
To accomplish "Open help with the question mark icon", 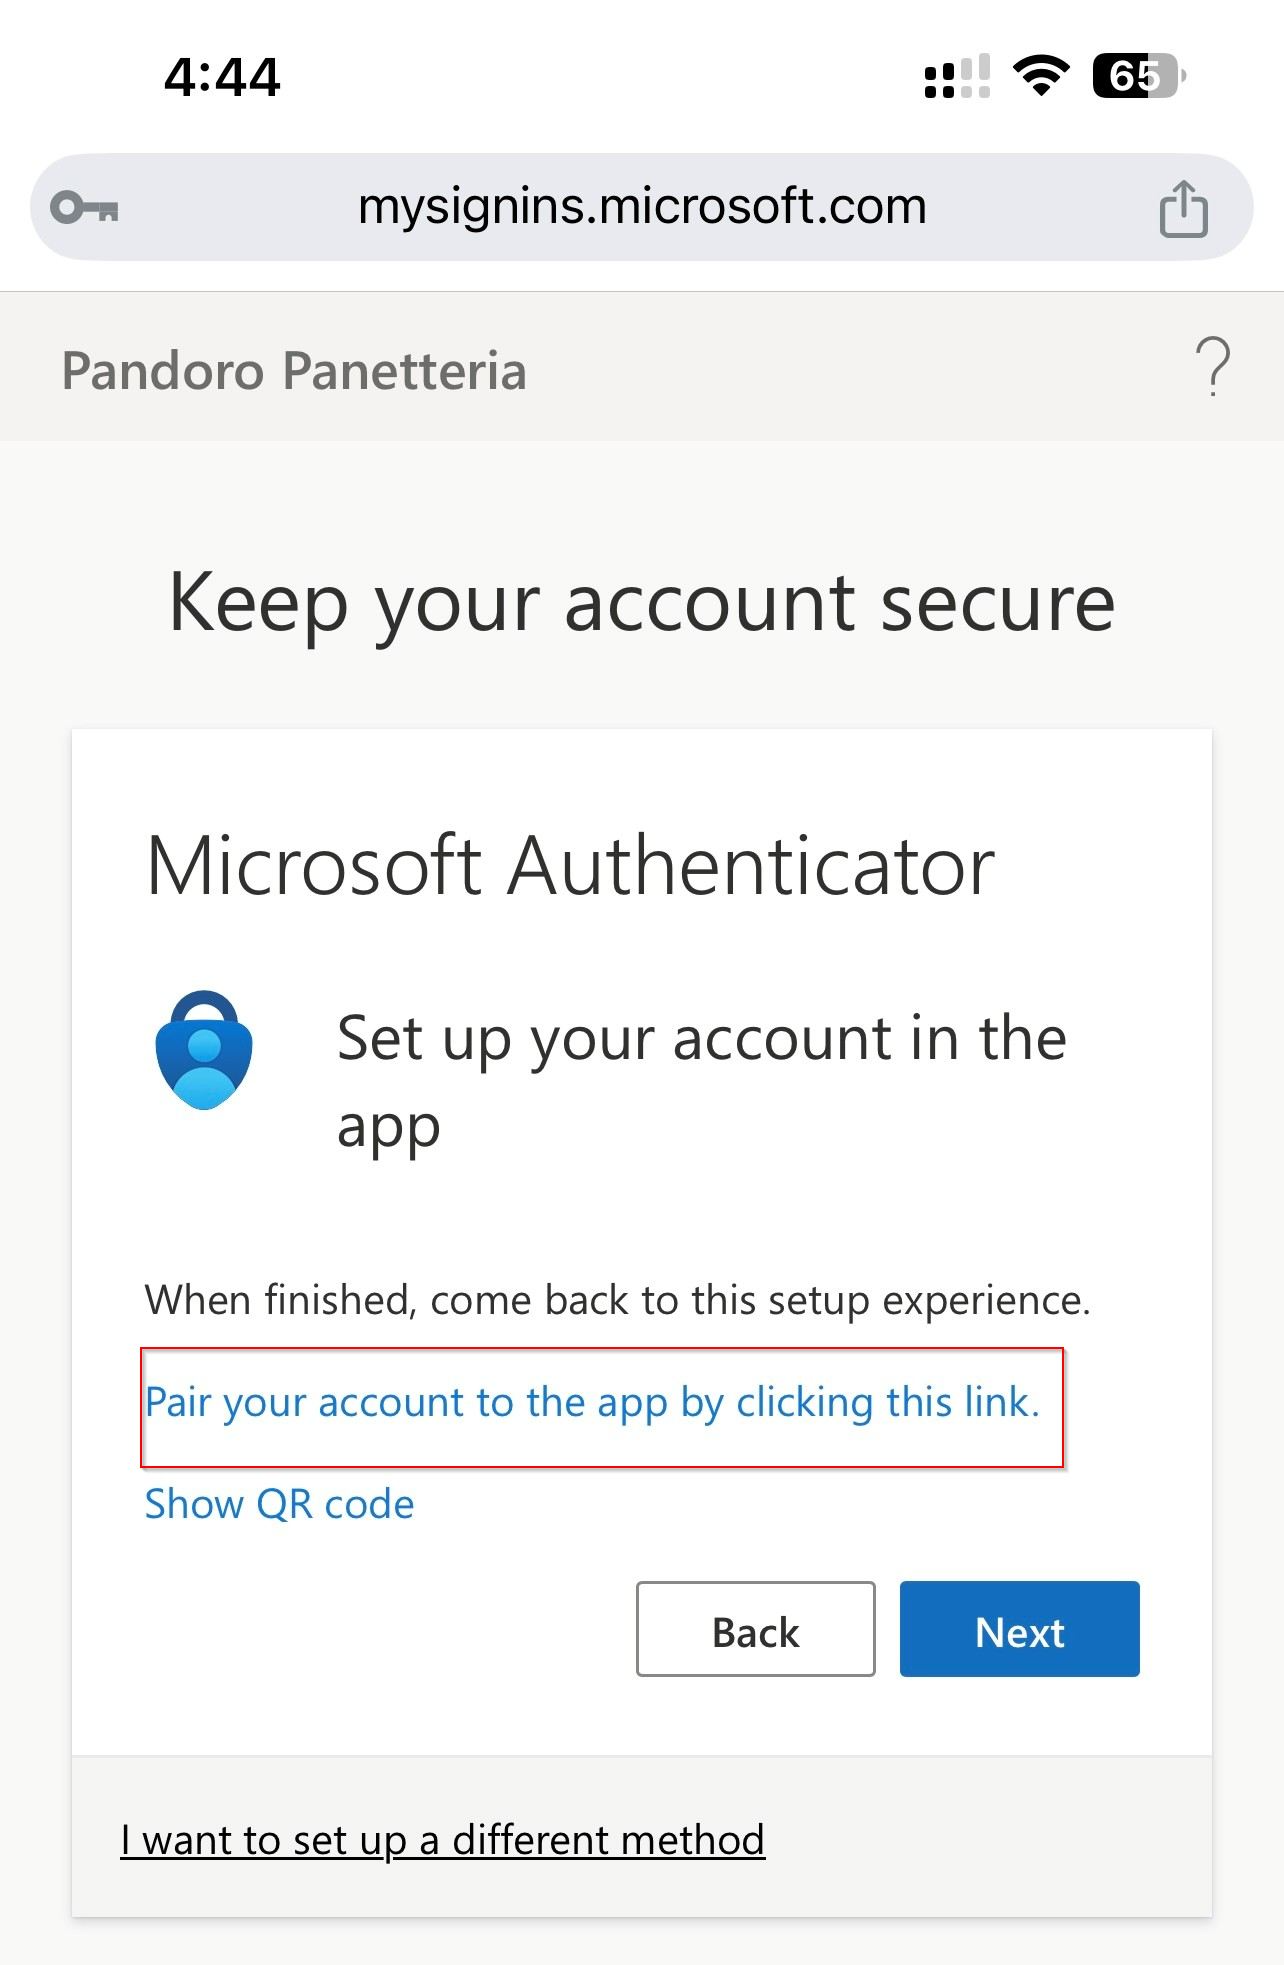I will pos(1212,367).
